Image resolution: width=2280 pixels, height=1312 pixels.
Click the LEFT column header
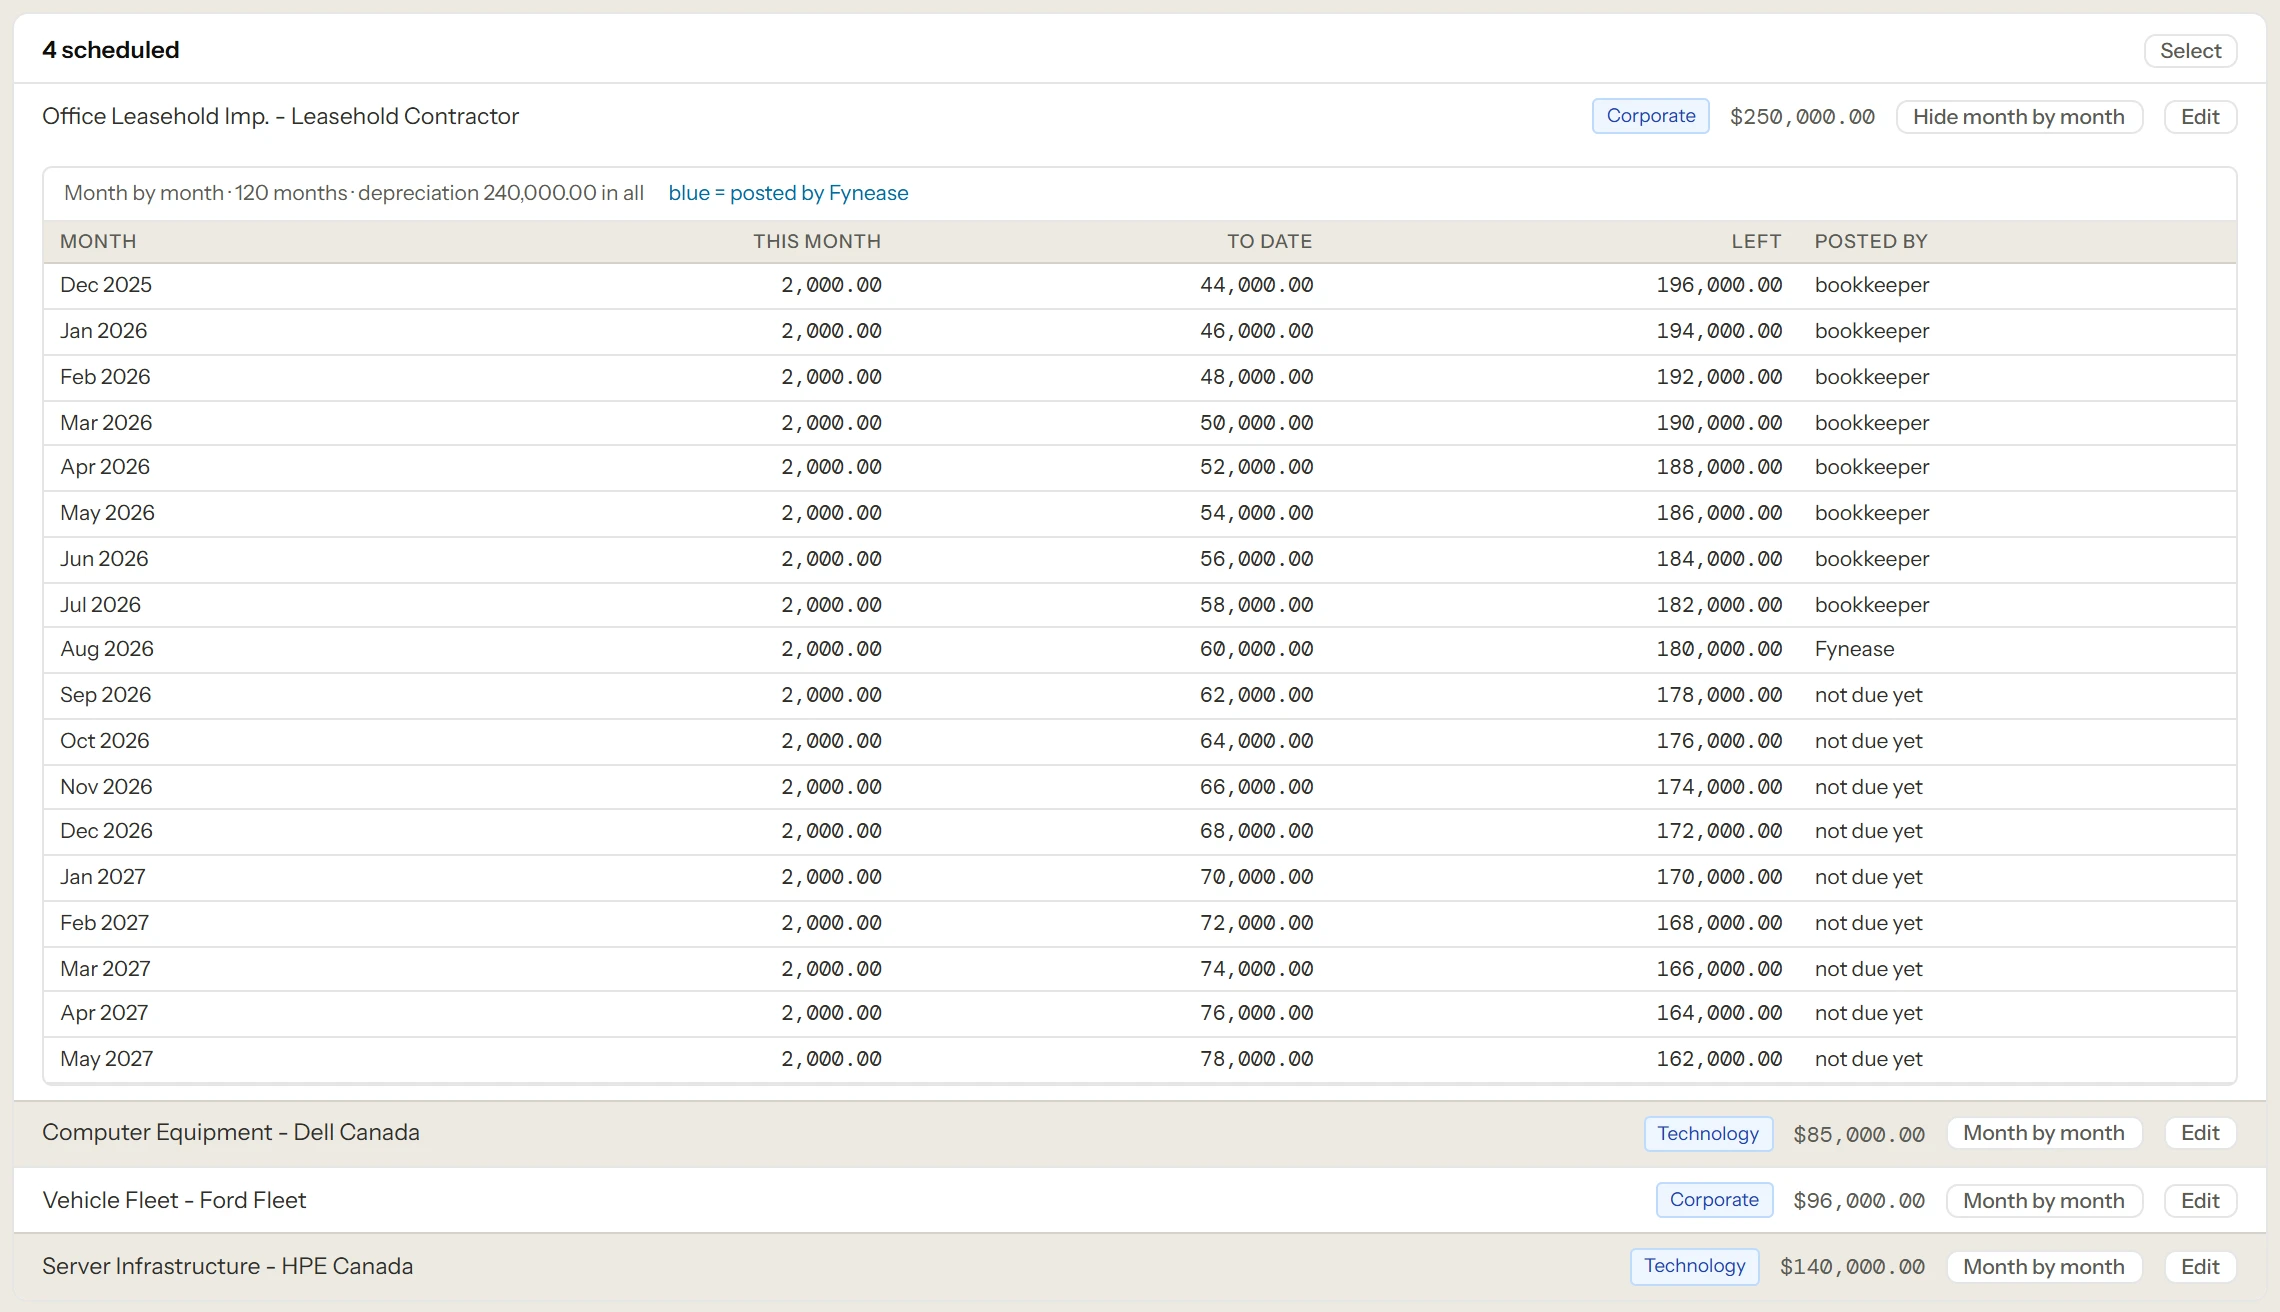pyautogui.click(x=1756, y=241)
